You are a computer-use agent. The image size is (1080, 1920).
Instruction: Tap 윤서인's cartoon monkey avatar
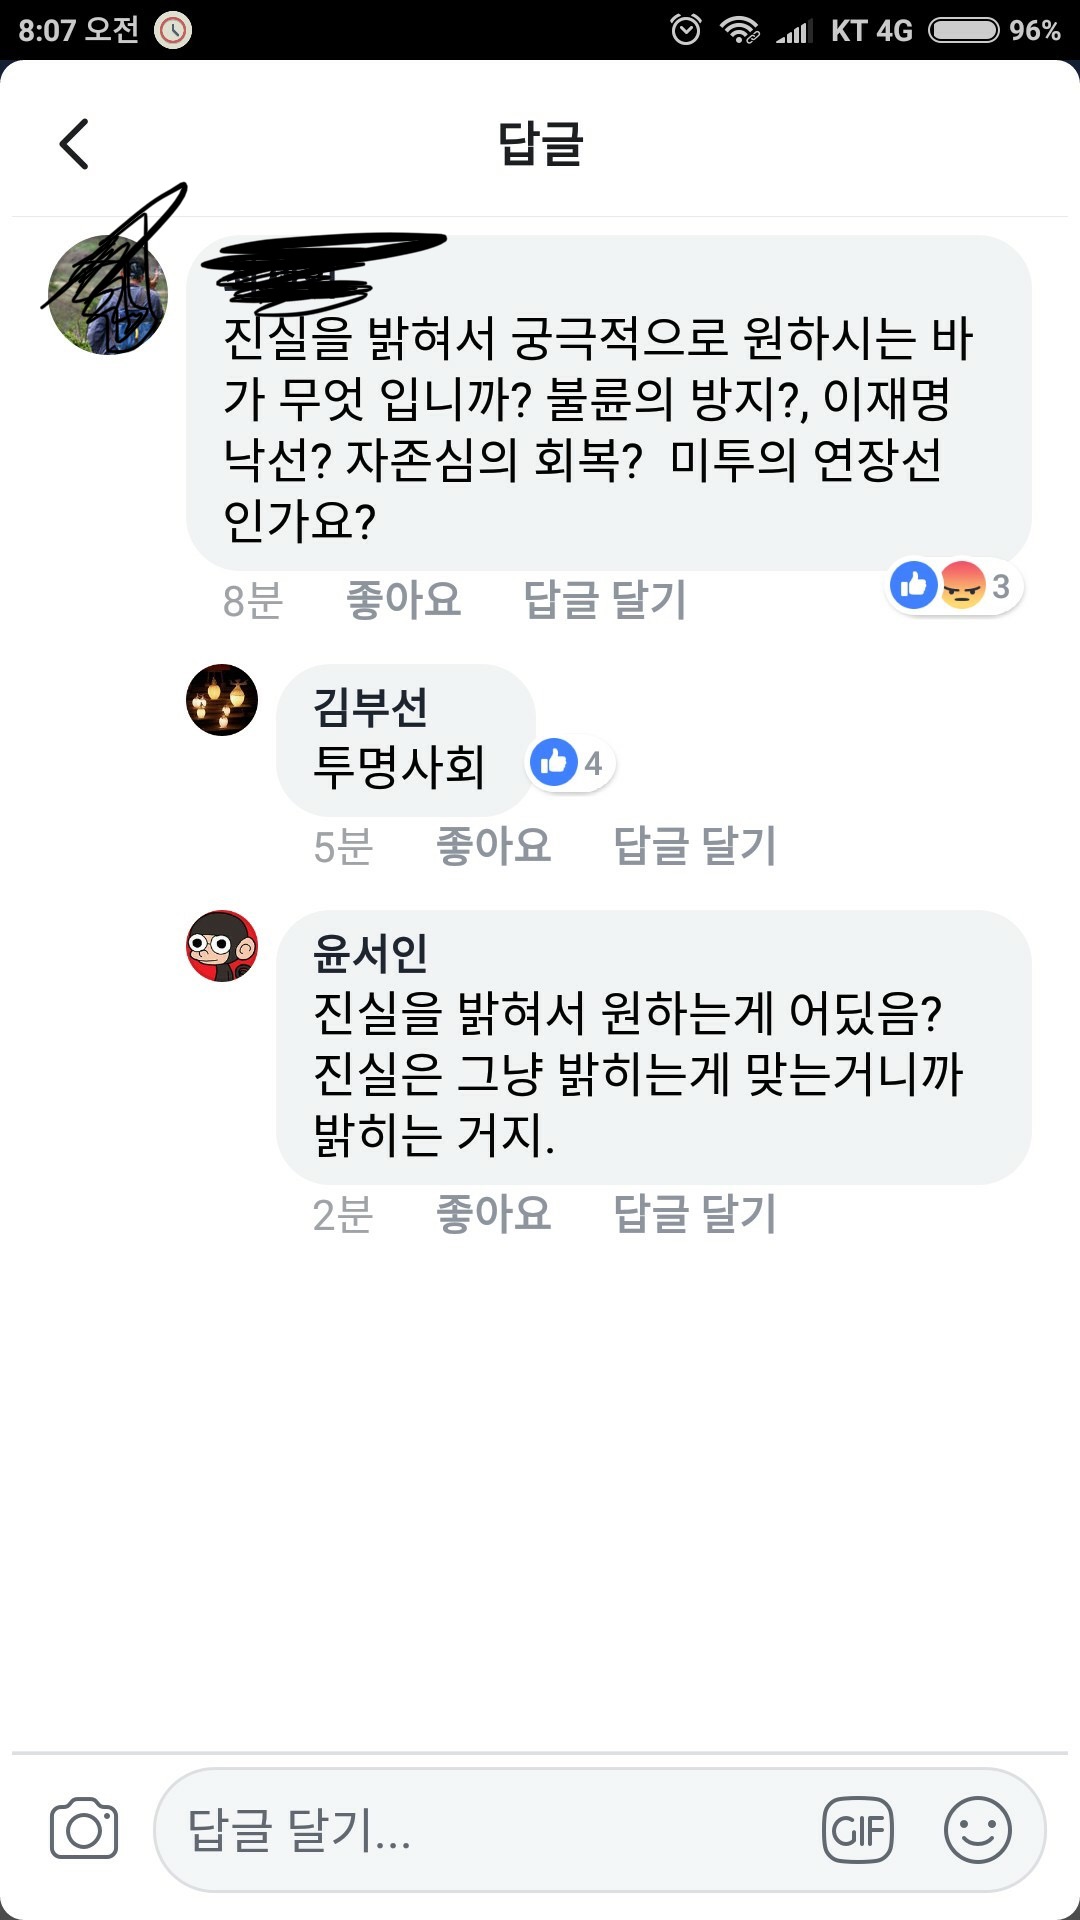pyautogui.click(x=222, y=946)
